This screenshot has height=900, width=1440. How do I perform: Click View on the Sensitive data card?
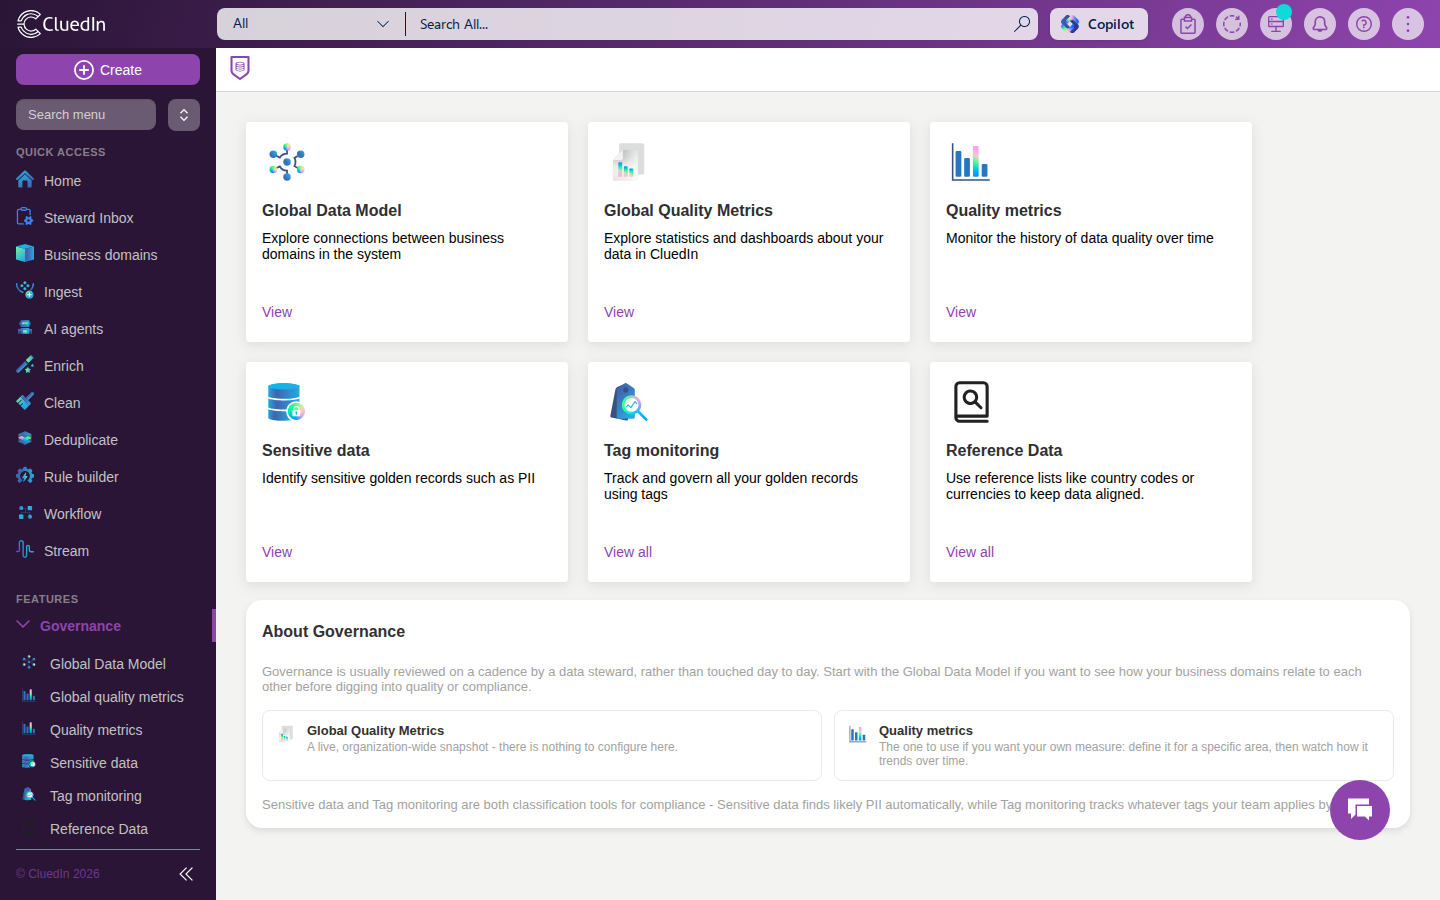[277, 552]
